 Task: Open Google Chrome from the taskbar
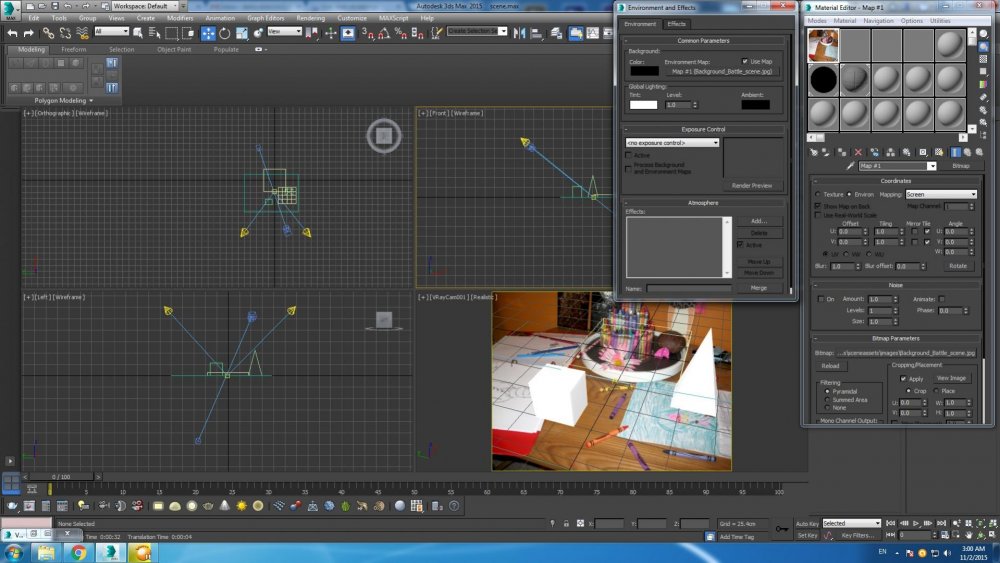79,552
